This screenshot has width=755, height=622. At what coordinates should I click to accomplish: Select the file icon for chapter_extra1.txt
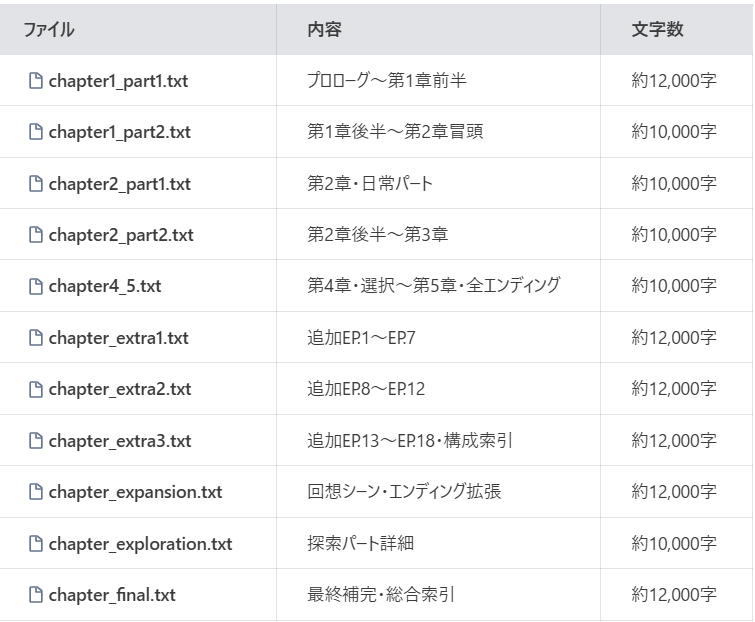(36, 338)
